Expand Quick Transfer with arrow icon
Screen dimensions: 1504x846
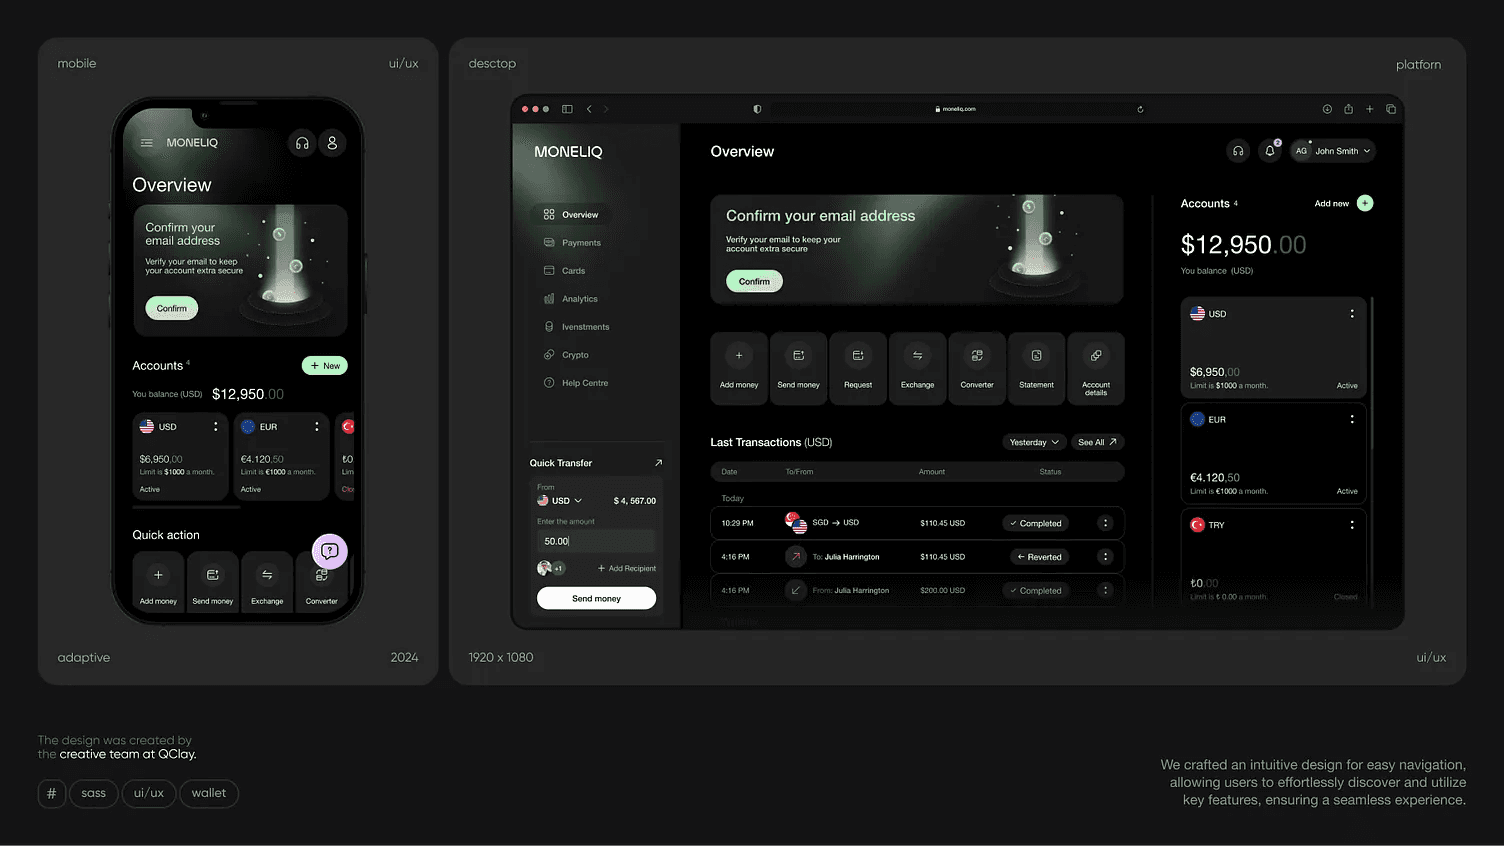click(x=658, y=463)
